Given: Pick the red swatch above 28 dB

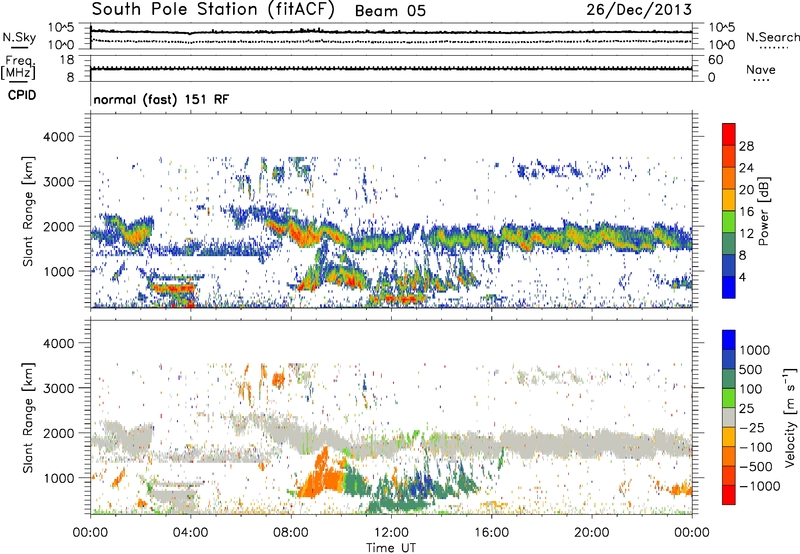Looking at the screenshot, I should point(729,134).
